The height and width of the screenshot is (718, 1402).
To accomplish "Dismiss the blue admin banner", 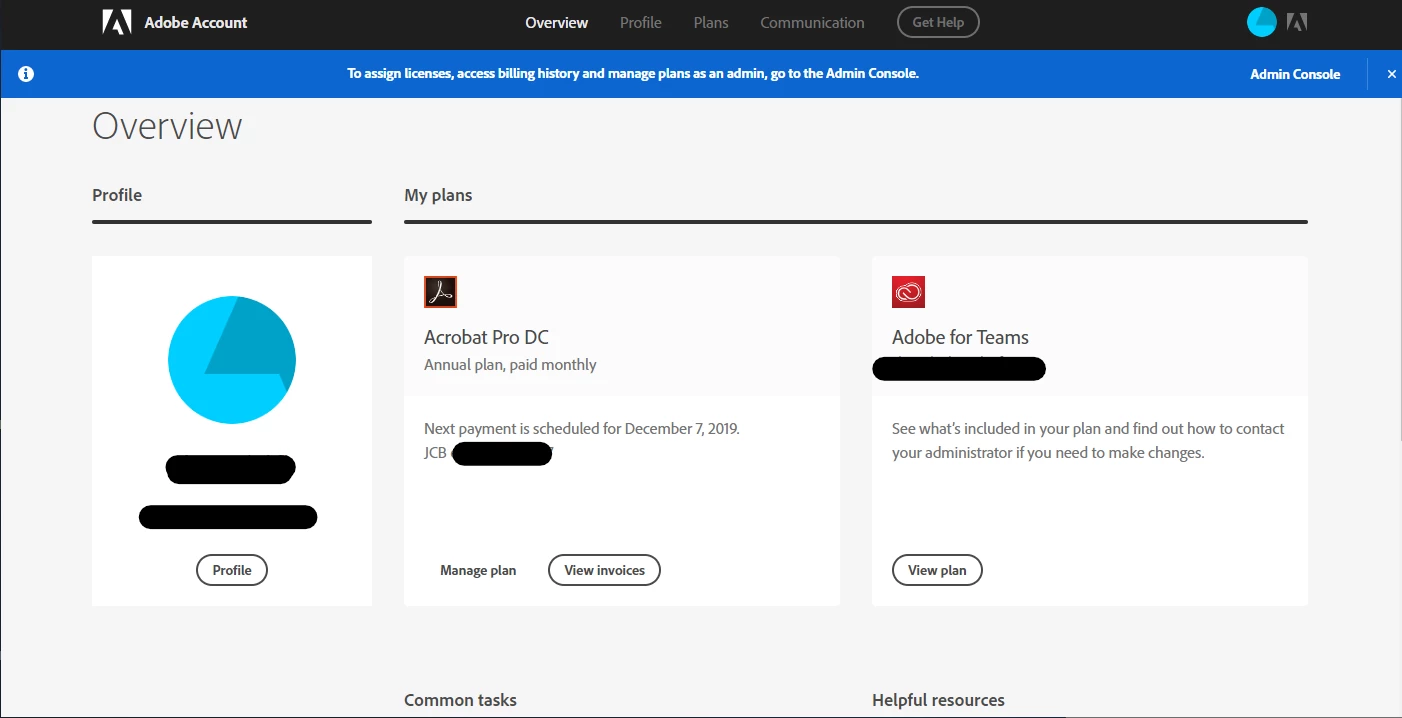I will click(x=1391, y=74).
